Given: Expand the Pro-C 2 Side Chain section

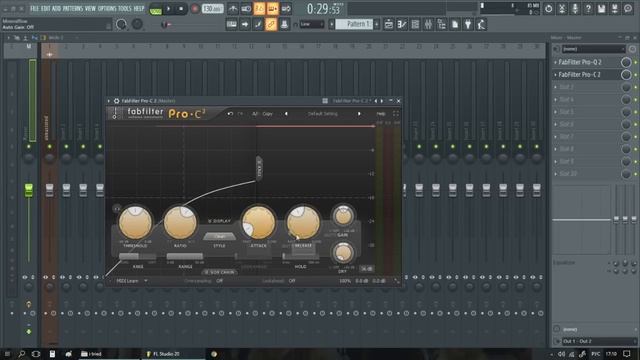Looking at the screenshot, I should 220,272.
